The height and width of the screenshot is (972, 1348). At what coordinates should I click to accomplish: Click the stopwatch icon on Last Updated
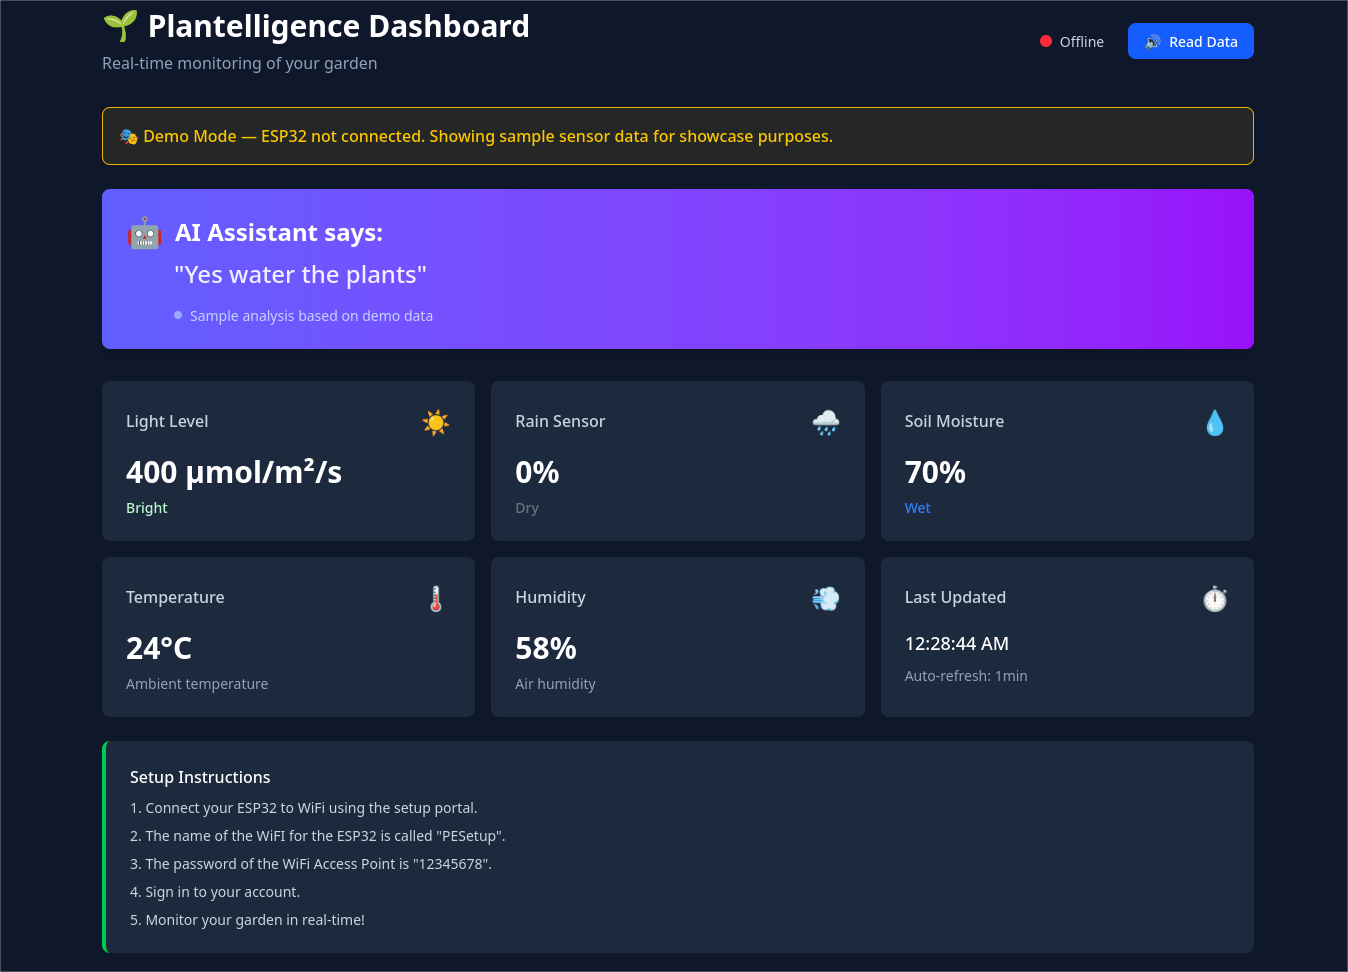tap(1215, 598)
